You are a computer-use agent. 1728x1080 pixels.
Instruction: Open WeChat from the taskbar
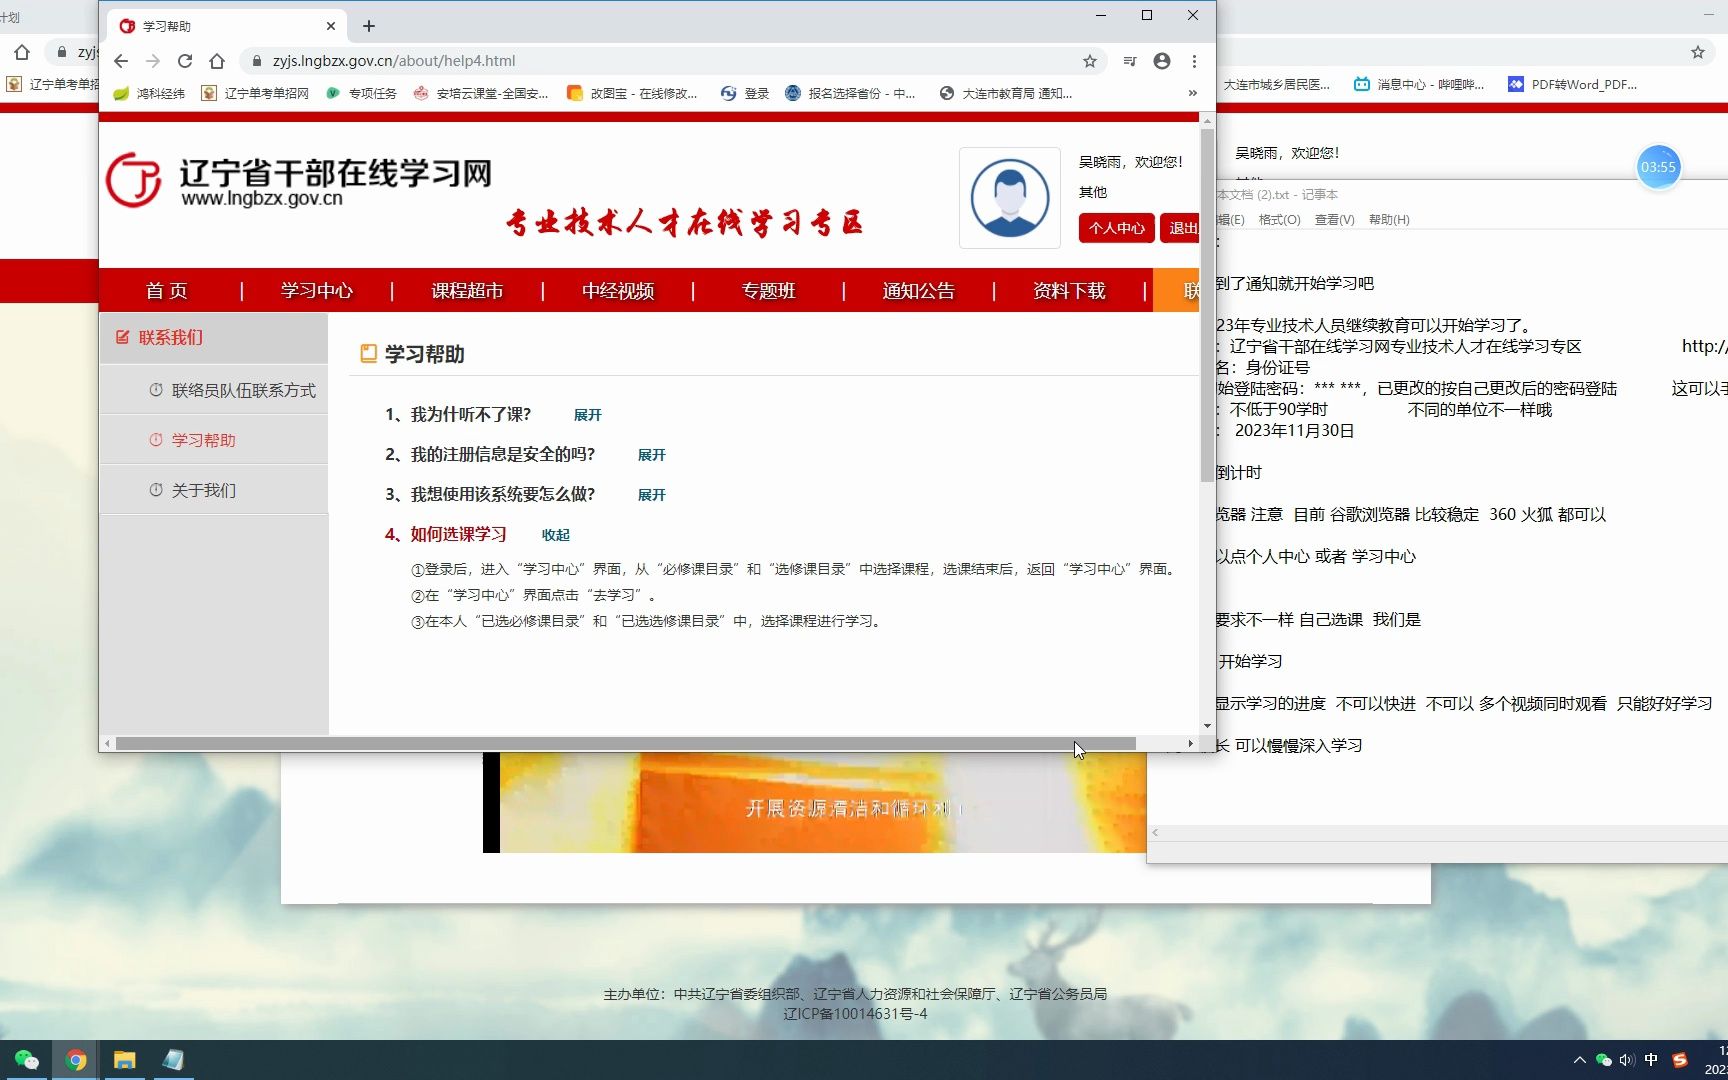click(26, 1060)
